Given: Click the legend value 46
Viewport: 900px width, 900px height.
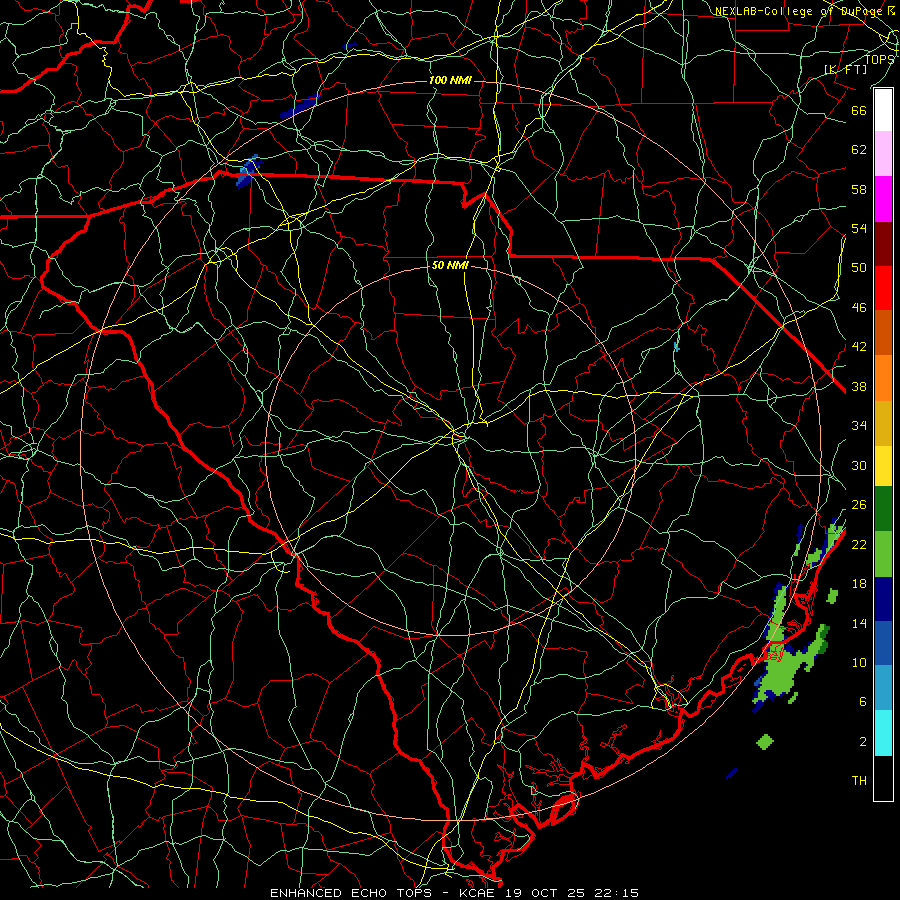Looking at the screenshot, I should tap(859, 308).
